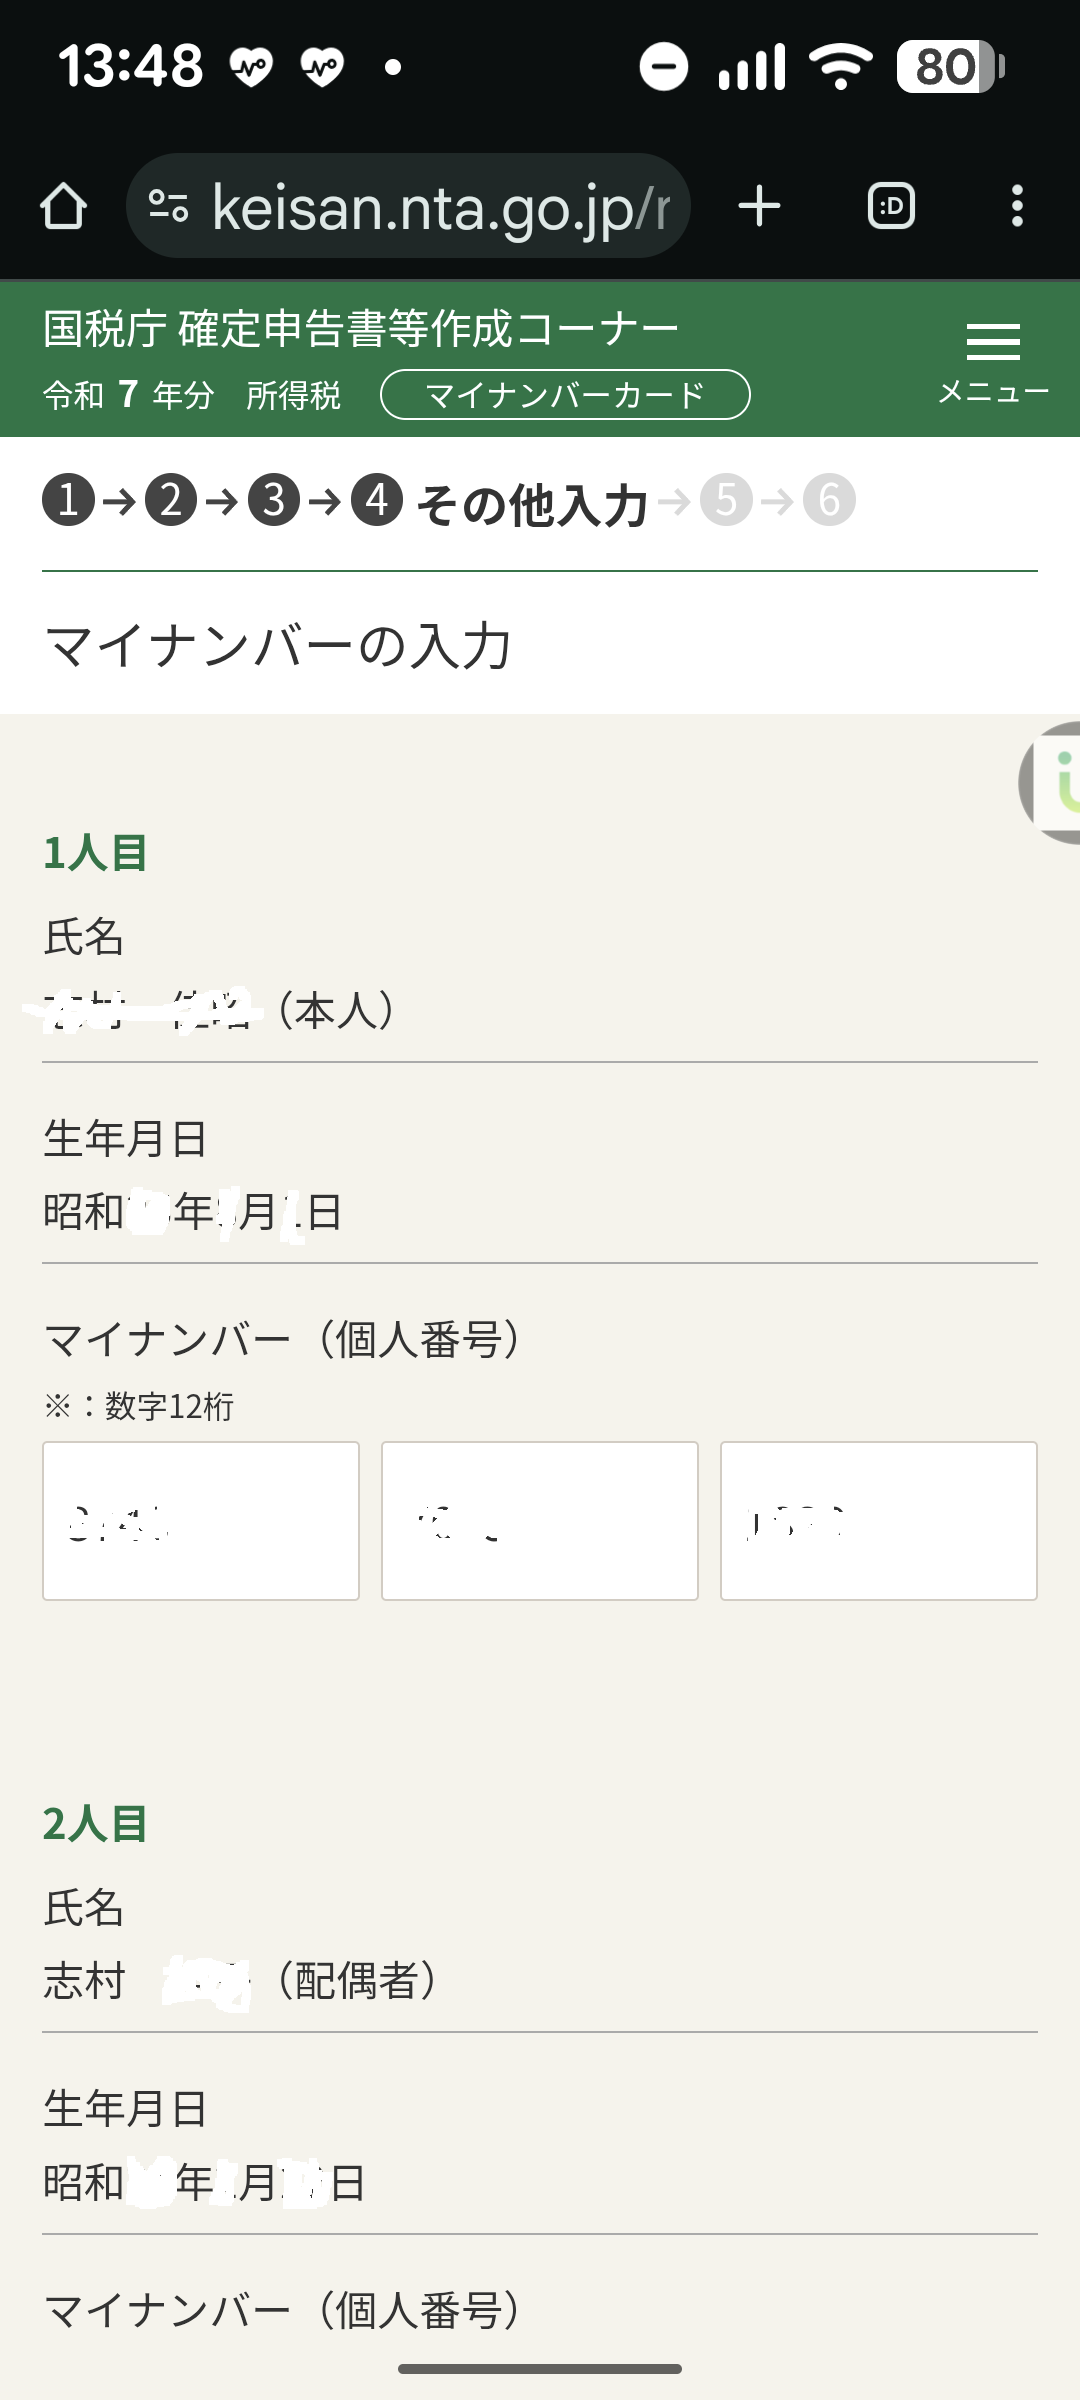Viewport: 1080px width, 2400px height.
Task: Tap the 国税庁 確定申告書等作成コーナー header title
Action: 360,328
